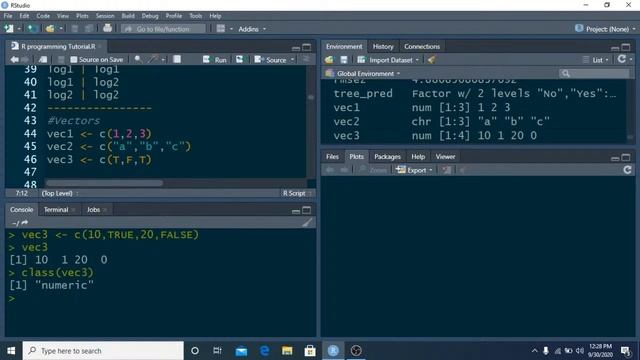Open the Session menu
The width and height of the screenshot is (640, 360).
pos(105,16)
